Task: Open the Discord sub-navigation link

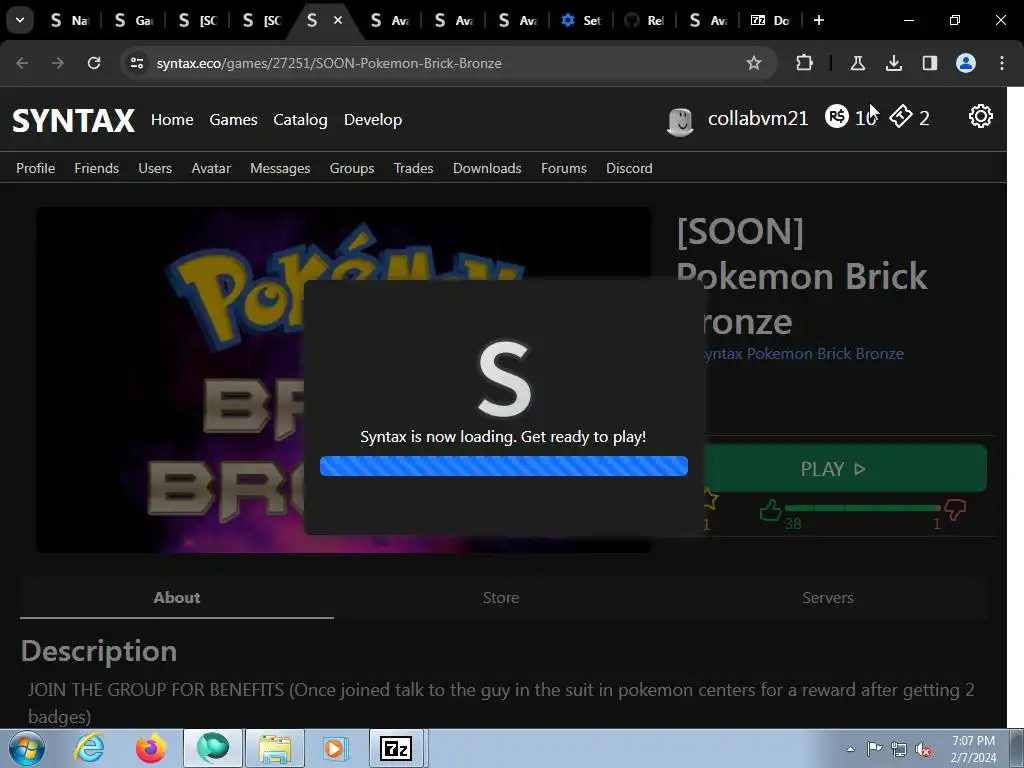Action: [x=629, y=168]
